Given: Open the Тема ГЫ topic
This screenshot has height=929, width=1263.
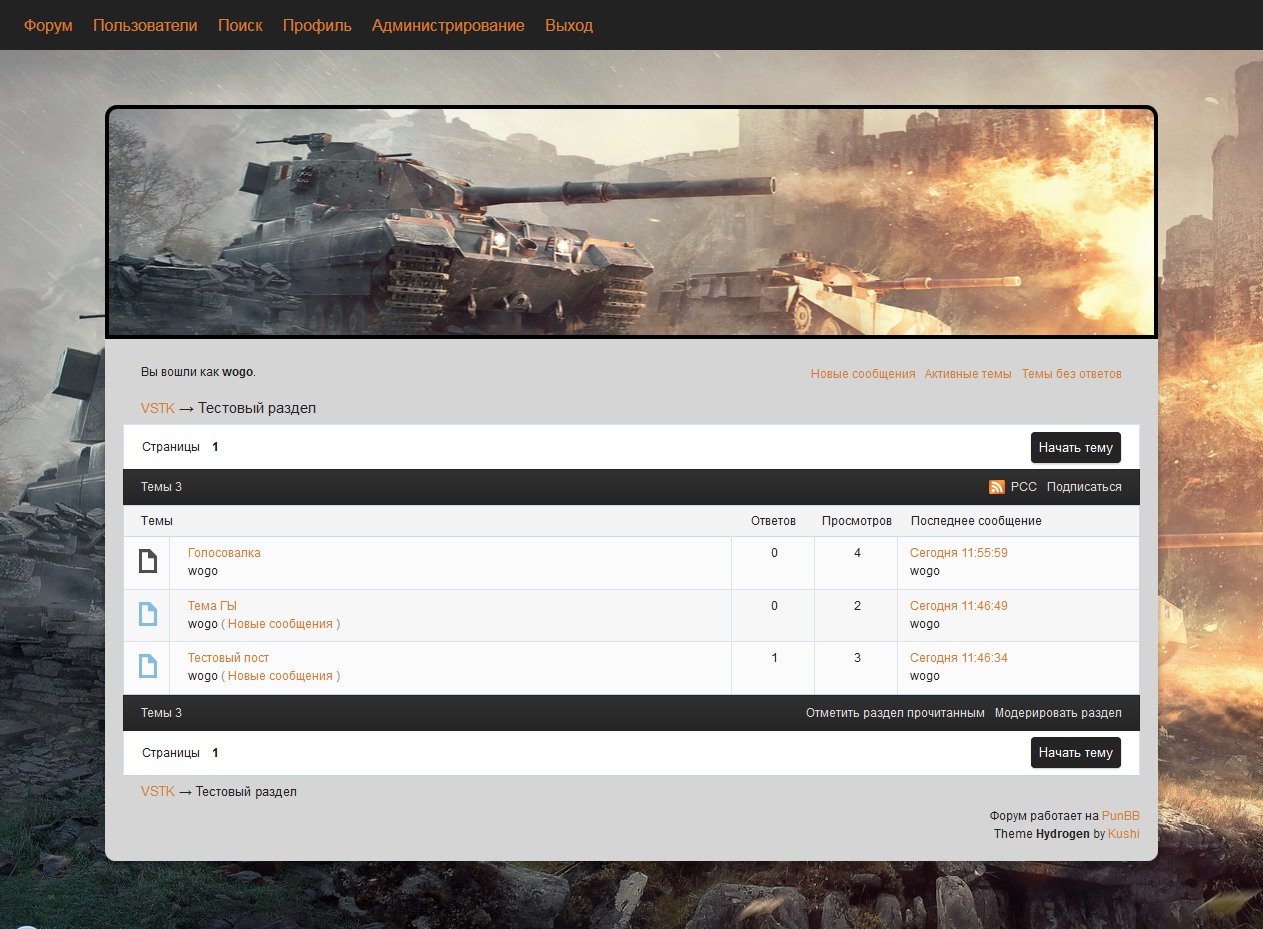Looking at the screenshot, I should click(212, 606).
